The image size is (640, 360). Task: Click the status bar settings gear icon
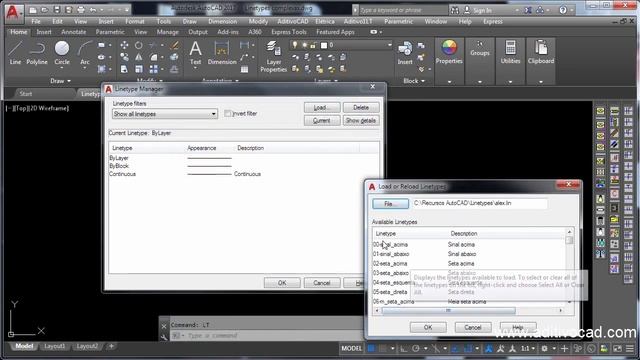544,349
